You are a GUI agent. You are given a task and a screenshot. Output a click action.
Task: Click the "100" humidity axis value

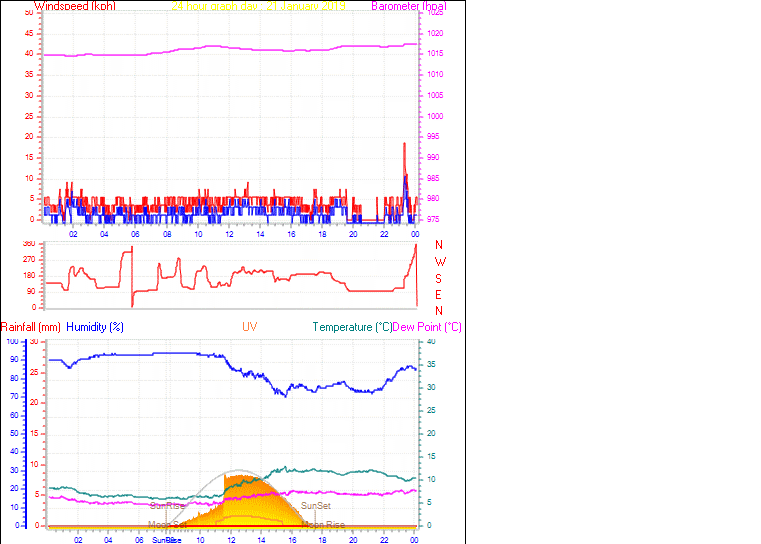click(x=12, y=342)
